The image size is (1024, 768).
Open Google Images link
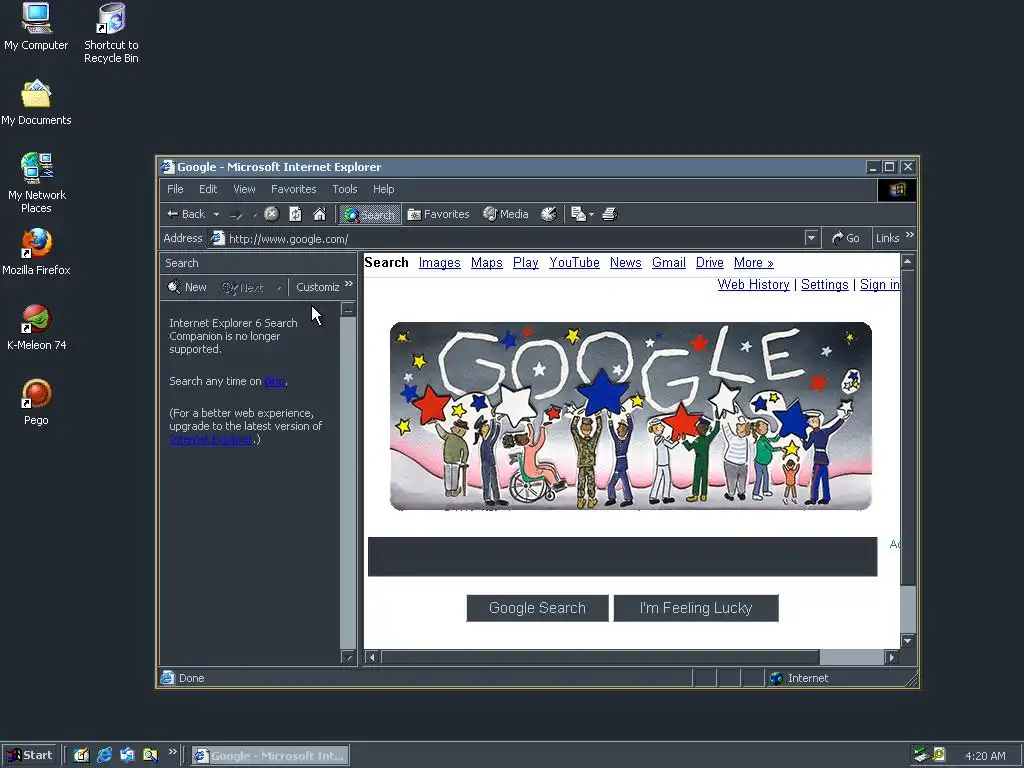click(x=440, y=263)
